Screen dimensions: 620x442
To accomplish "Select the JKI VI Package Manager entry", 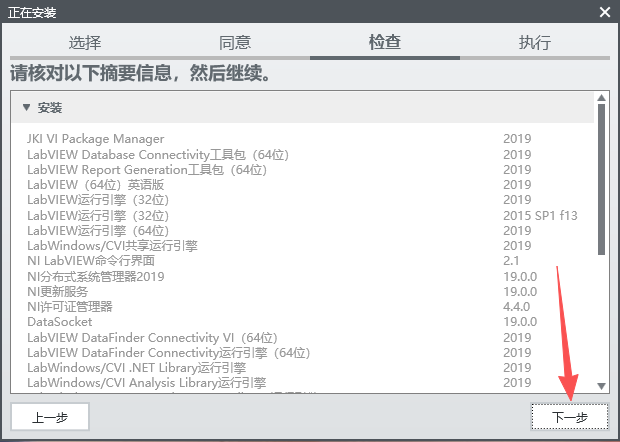I will [95, 139].
